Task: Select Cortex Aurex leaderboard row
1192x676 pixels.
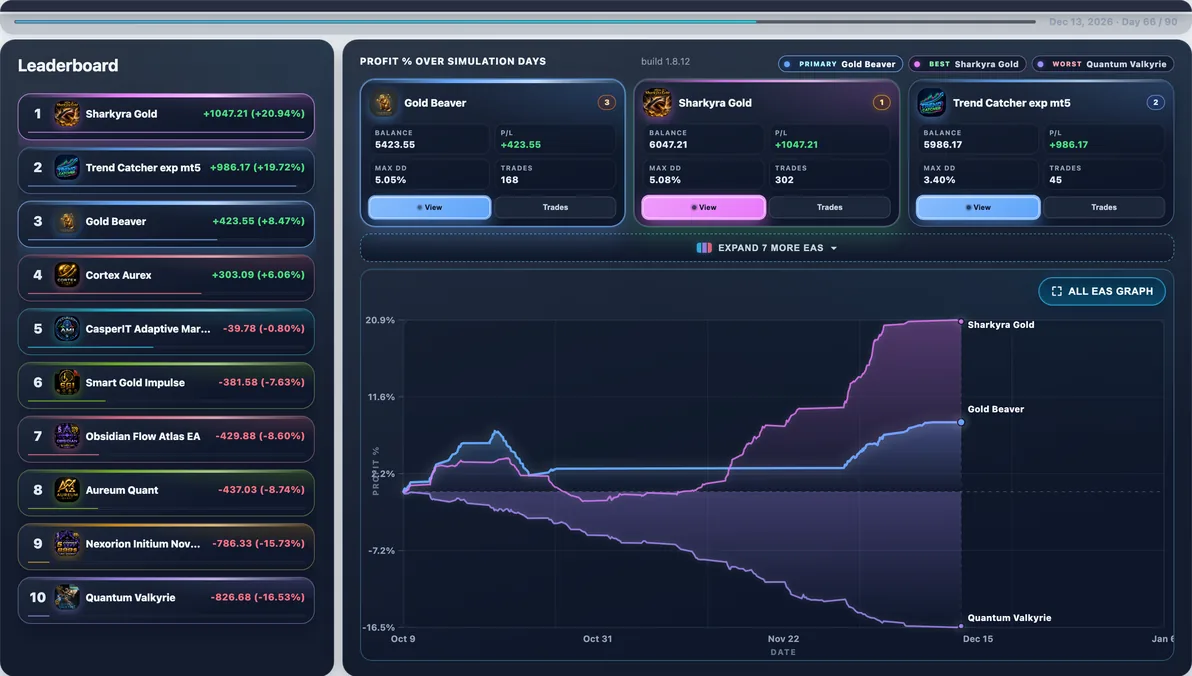Action: point(166,278)
